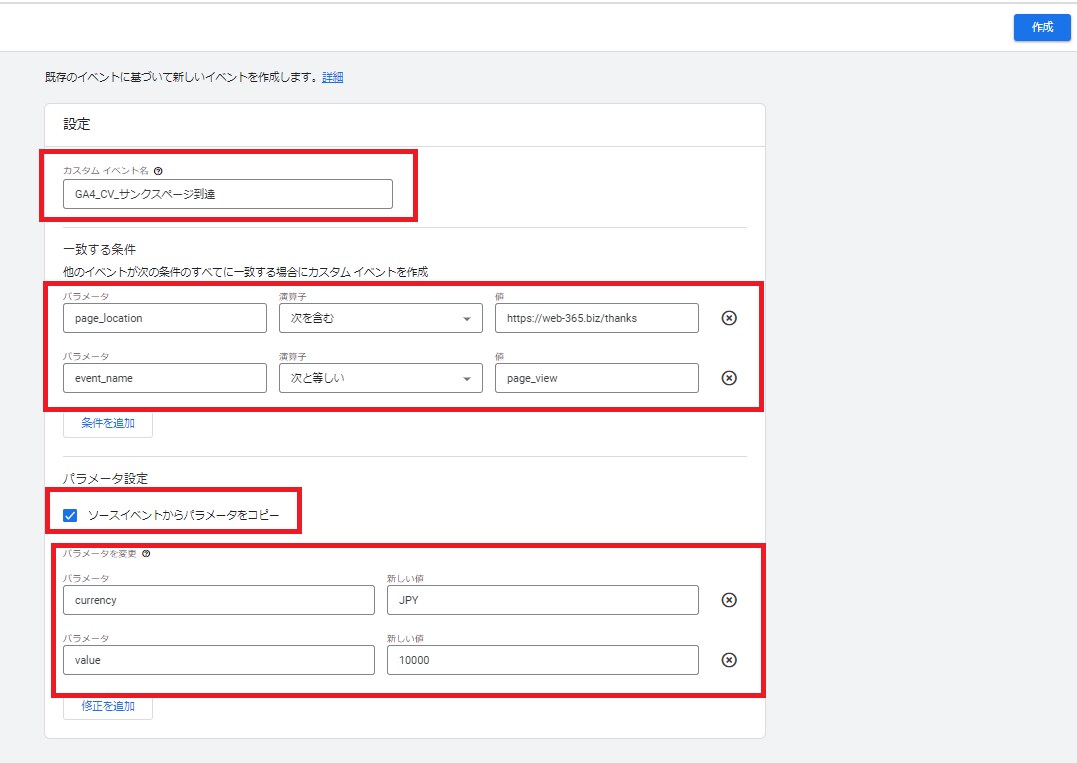Screen dimensions: 1077x763
Task: Click the 作成 create button
Action: point(1041,27)
